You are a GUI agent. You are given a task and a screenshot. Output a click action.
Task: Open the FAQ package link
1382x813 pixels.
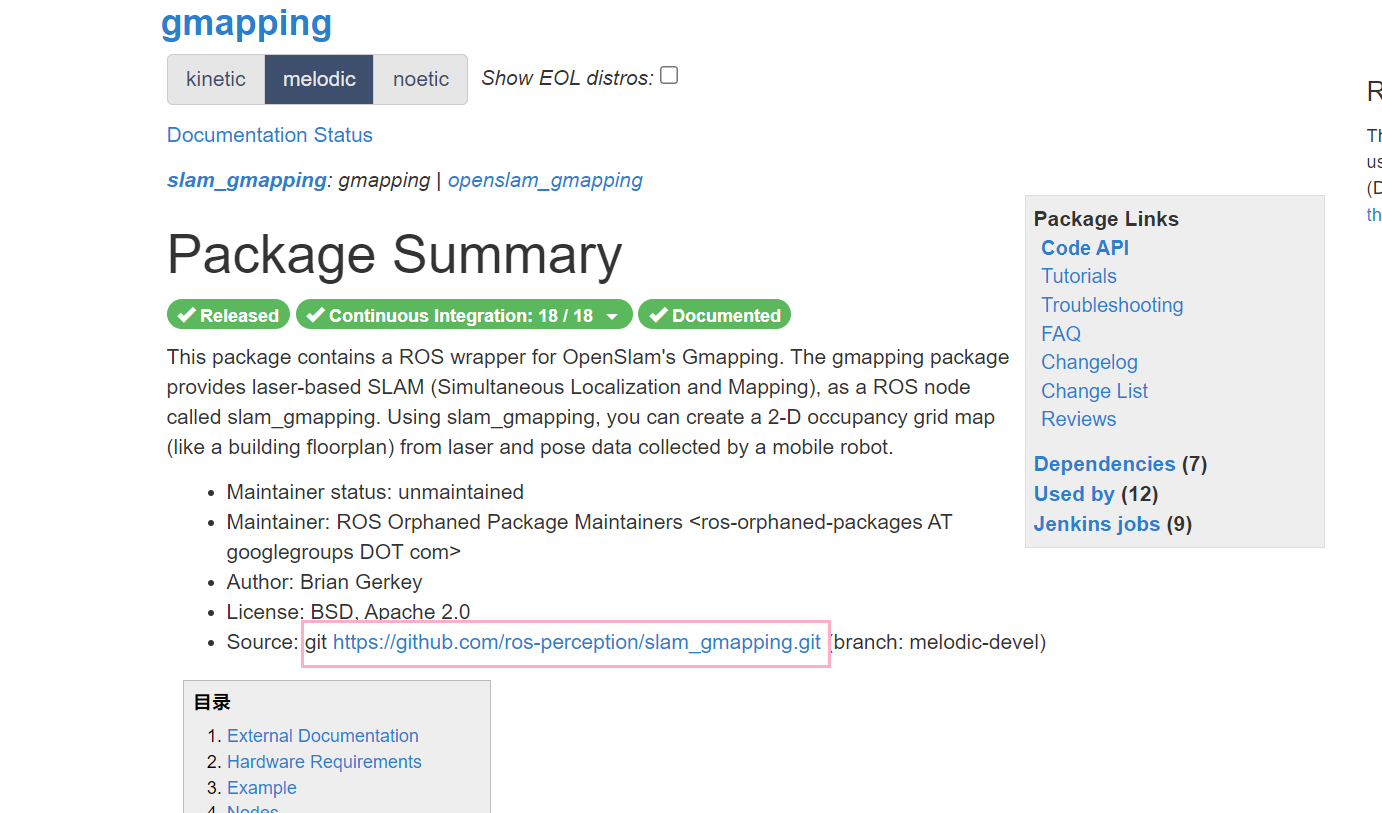point(1061,334)
